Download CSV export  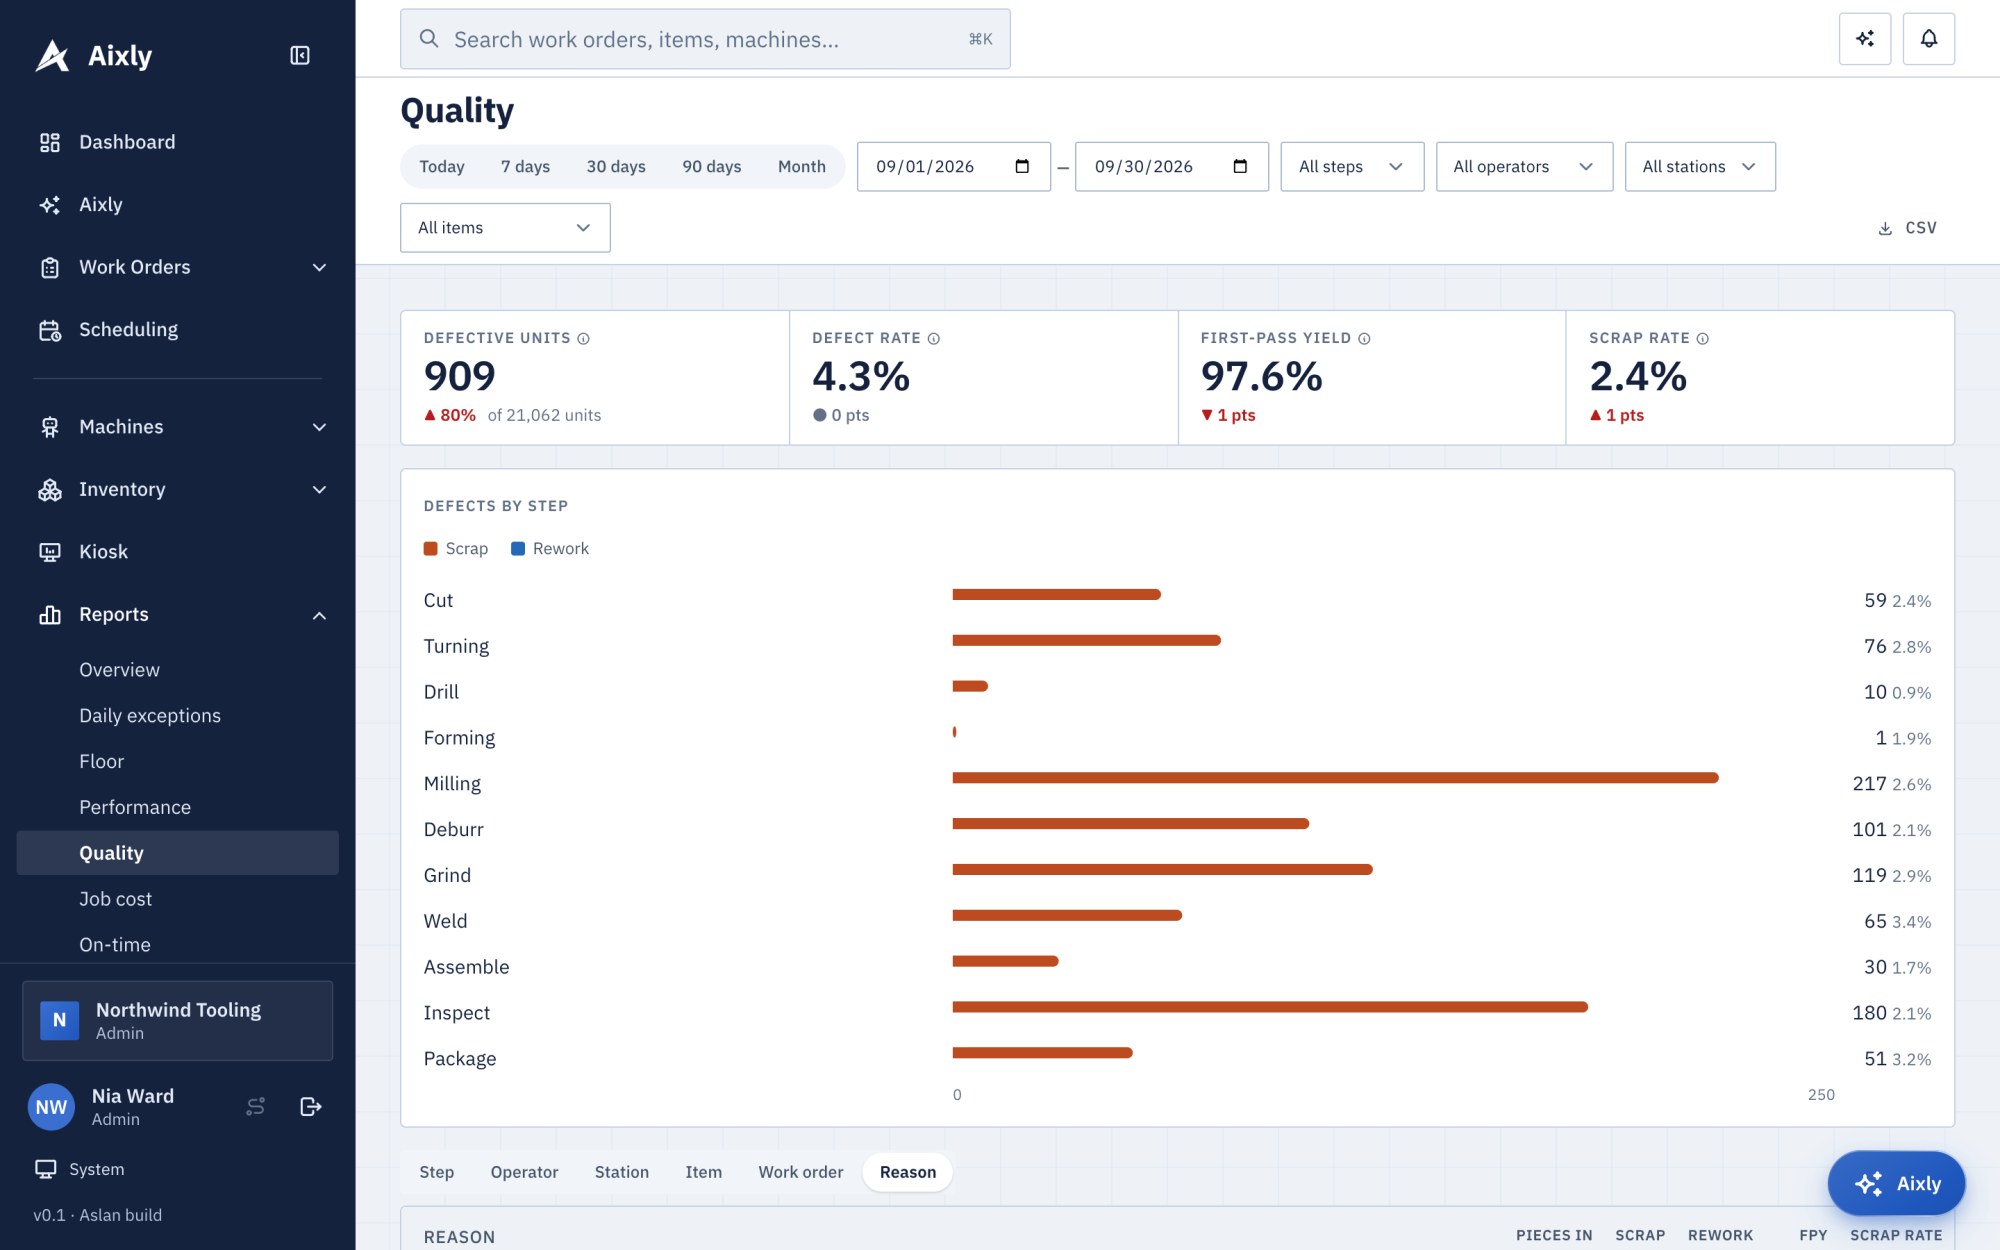[1907, 228]
